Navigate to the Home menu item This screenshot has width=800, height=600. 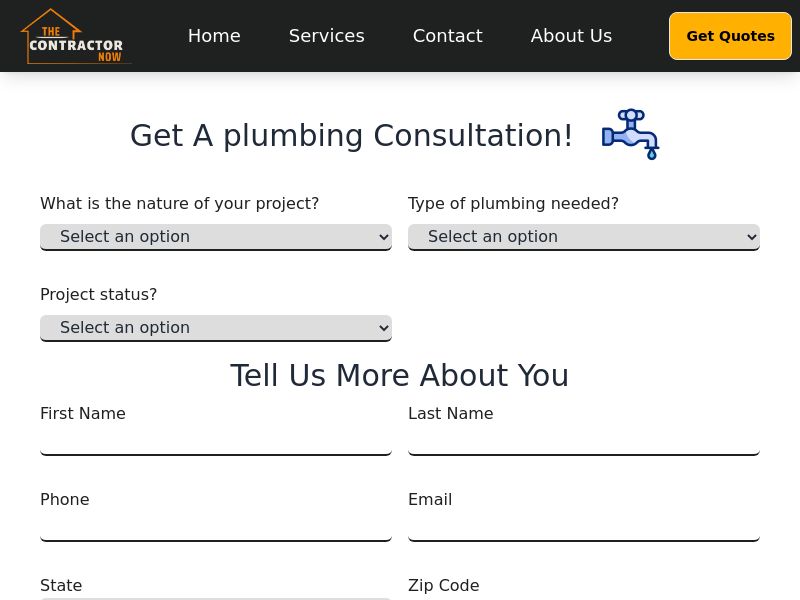[x=214, y=35]
